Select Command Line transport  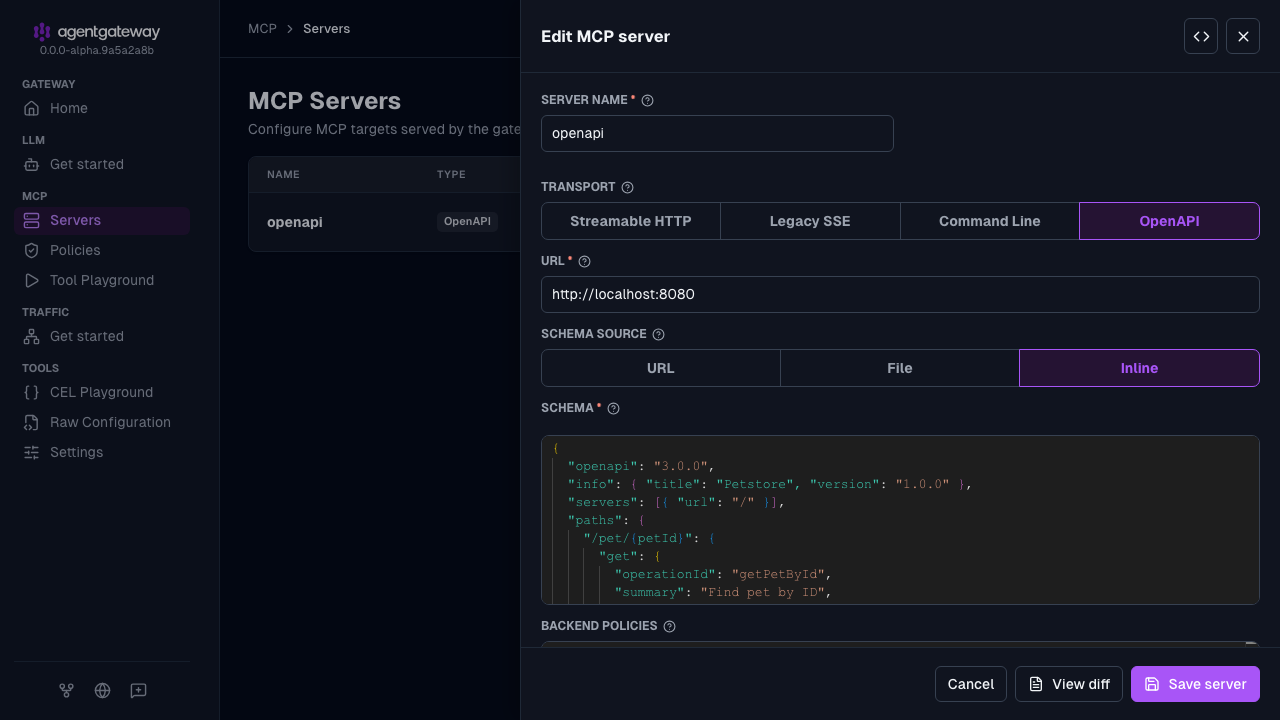pos(990,221)
